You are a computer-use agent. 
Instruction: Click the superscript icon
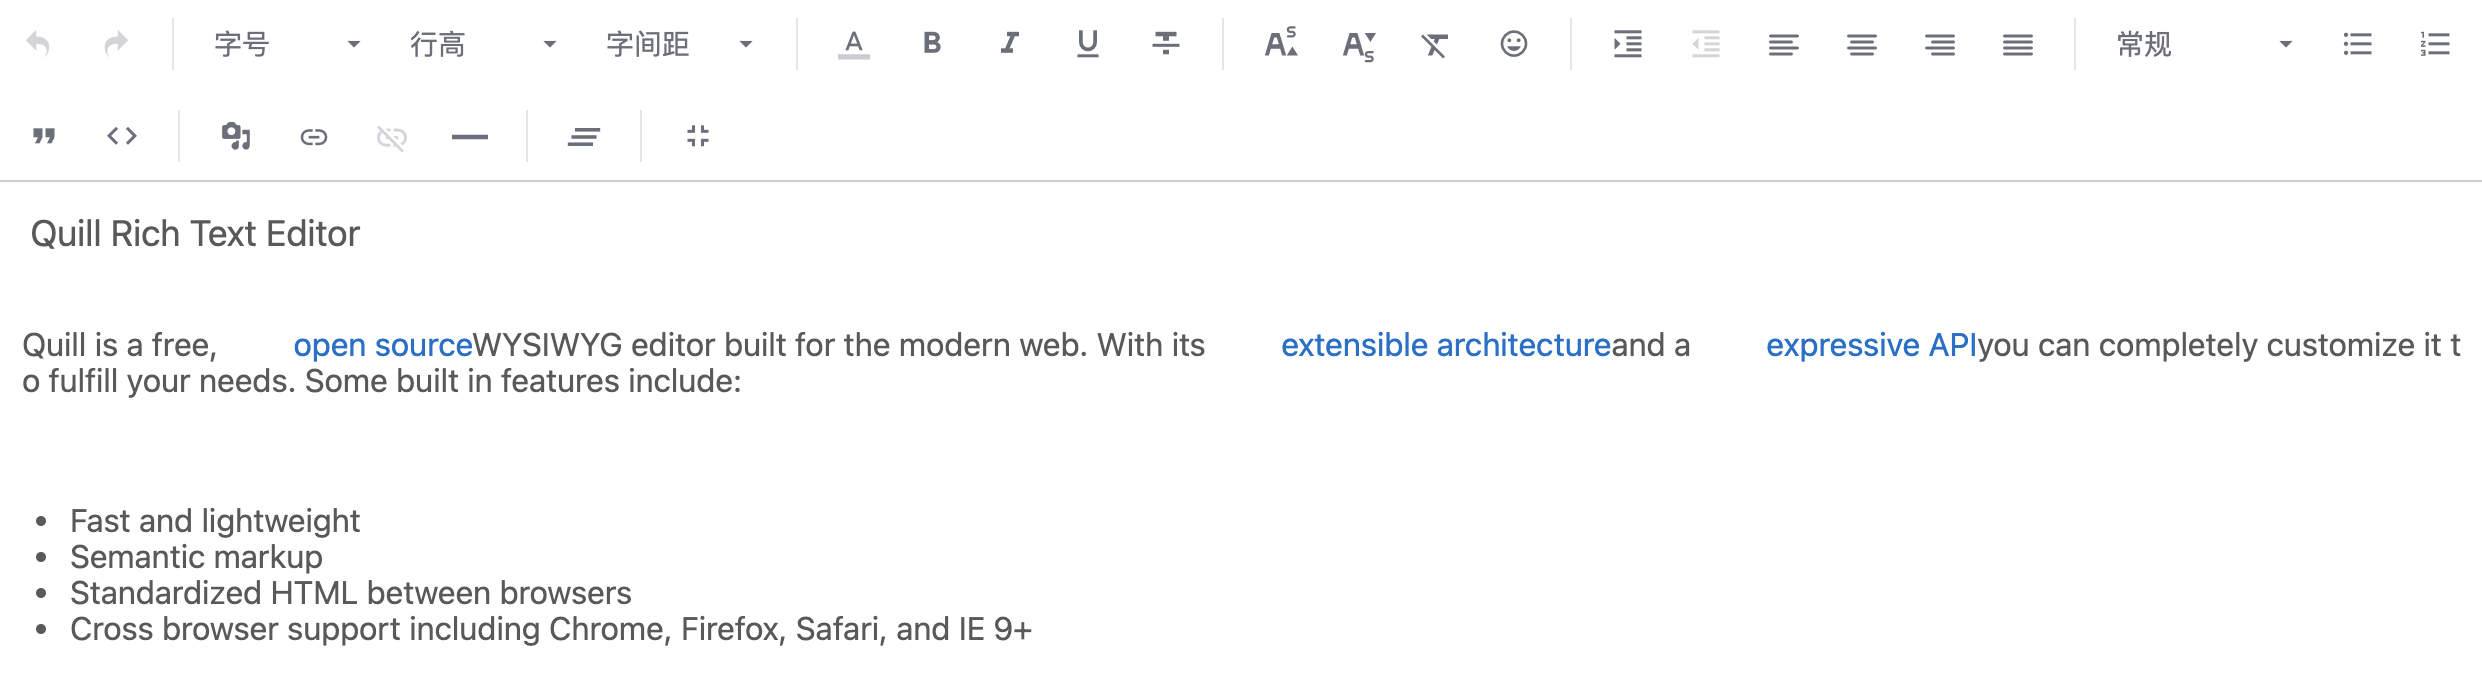click(1280, 44)
